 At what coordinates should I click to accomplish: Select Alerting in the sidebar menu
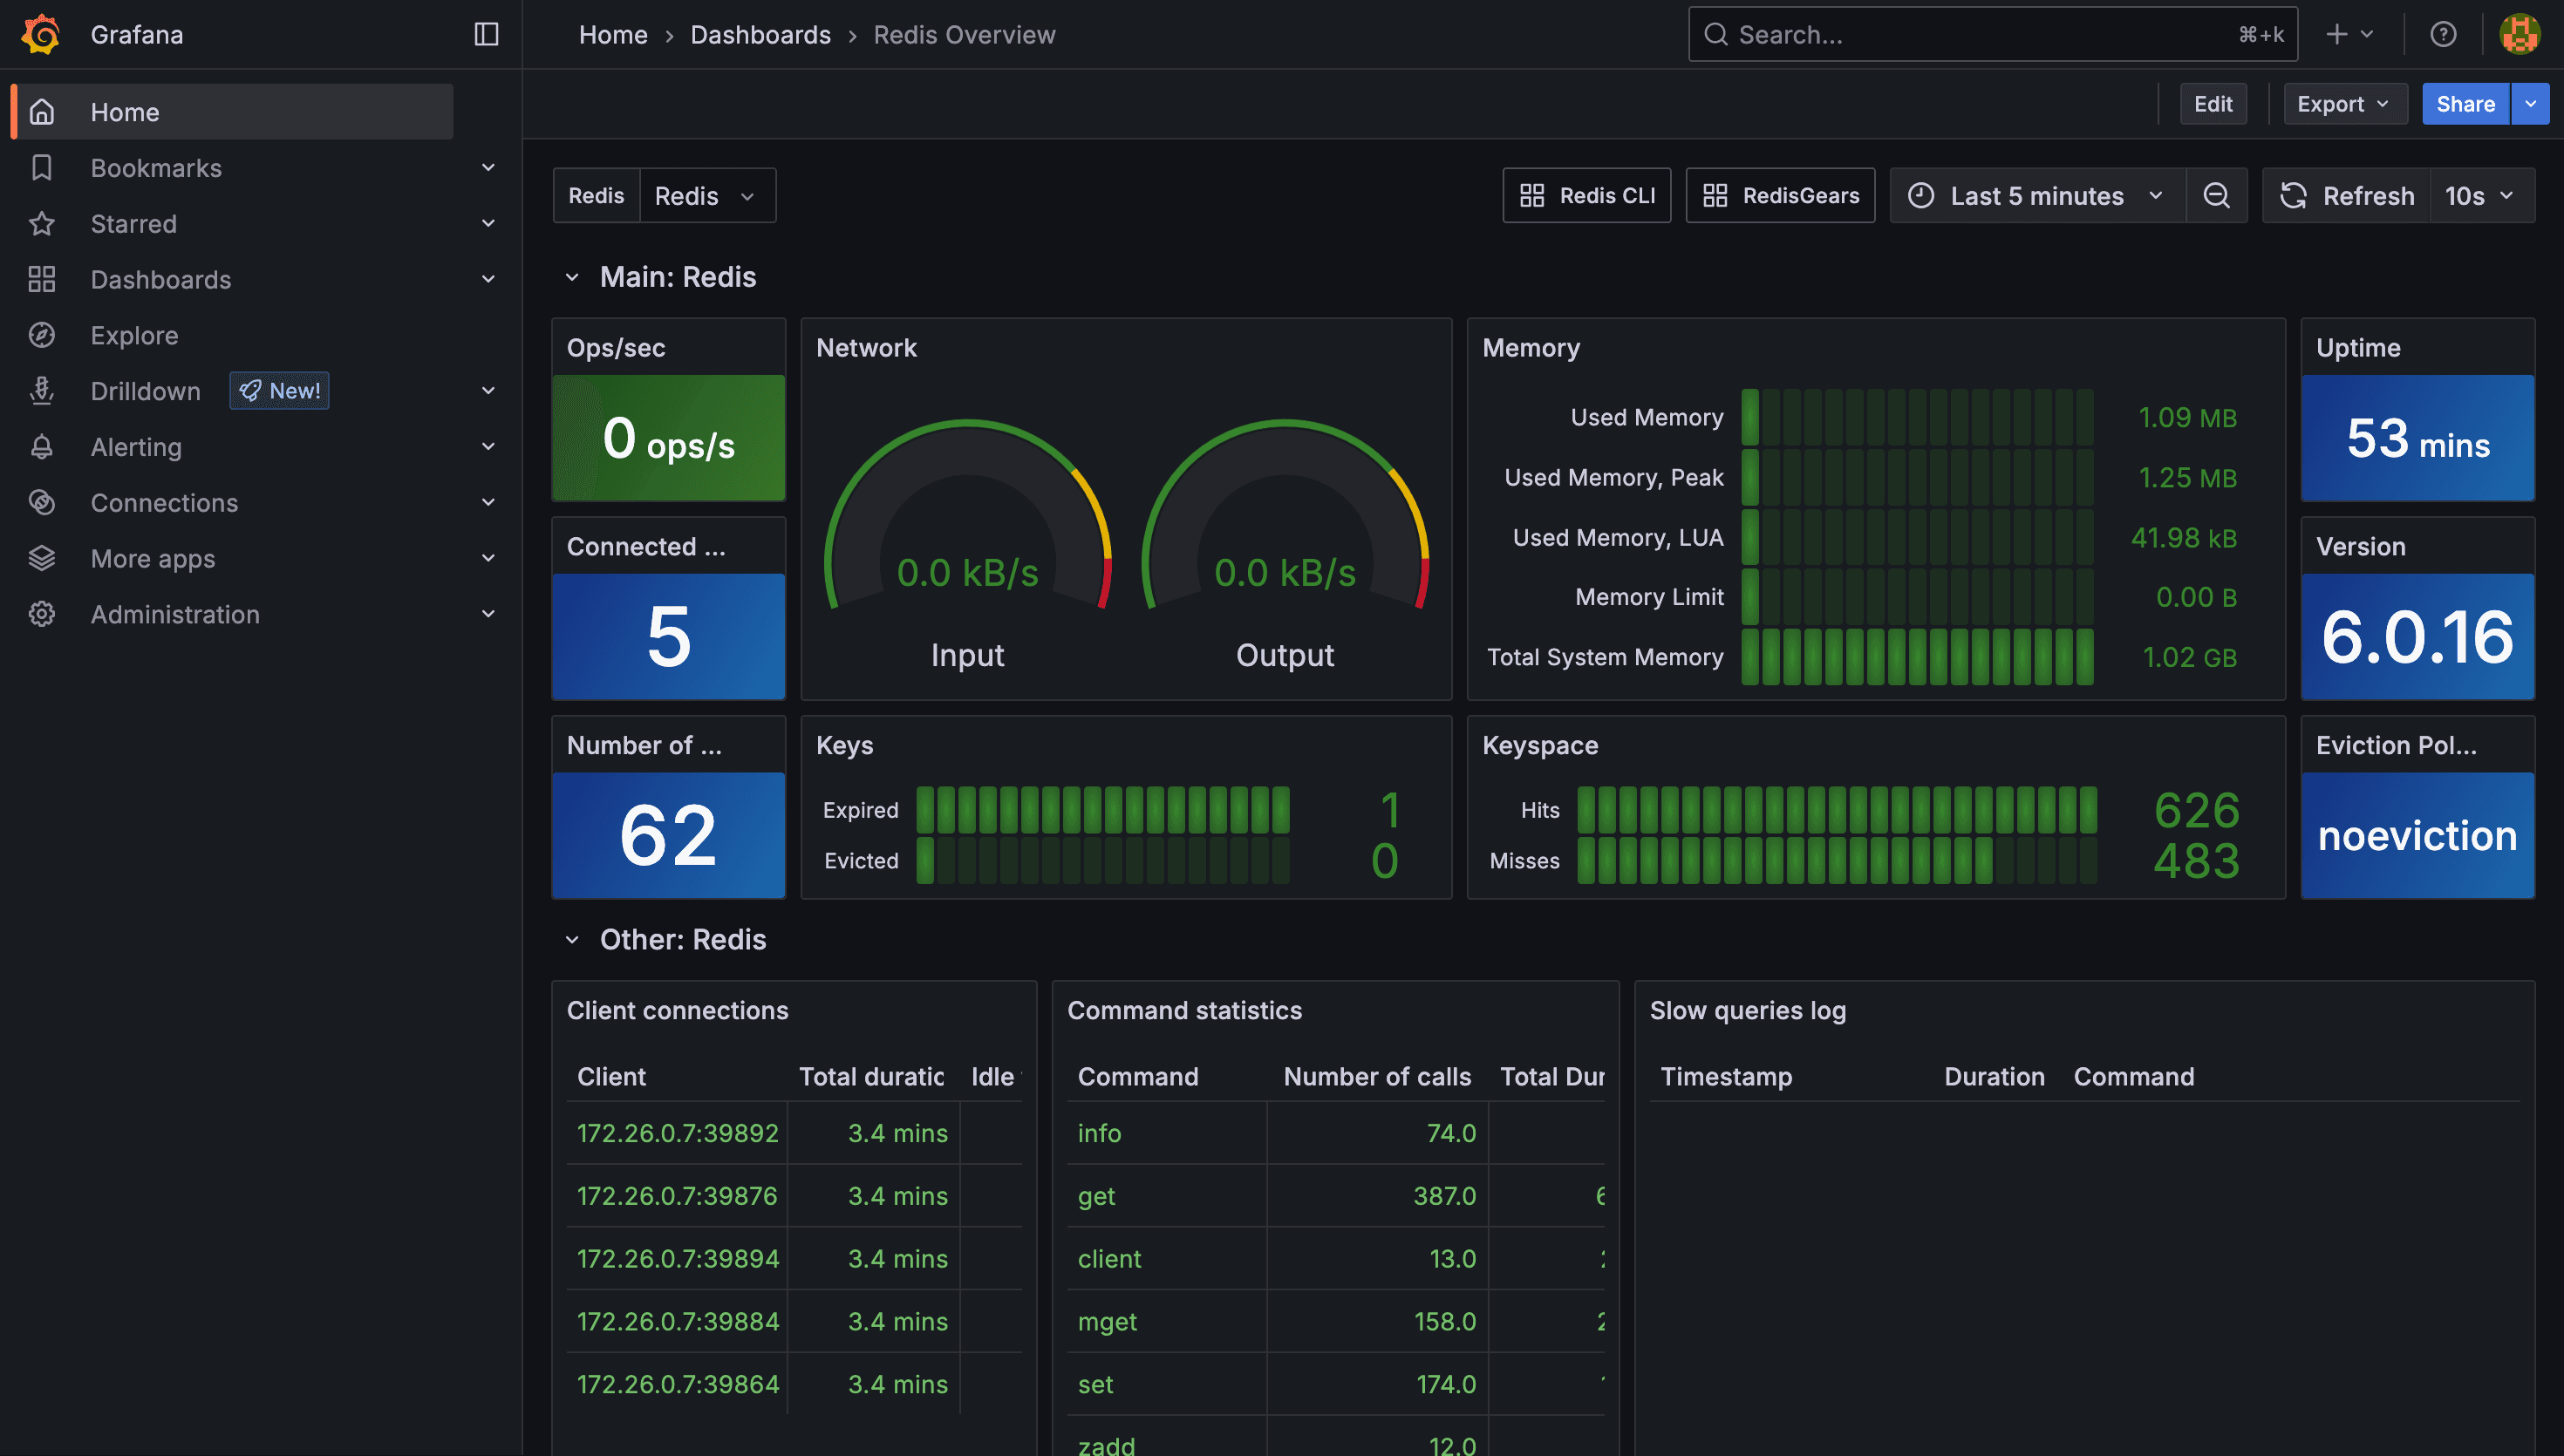(136, 447)
